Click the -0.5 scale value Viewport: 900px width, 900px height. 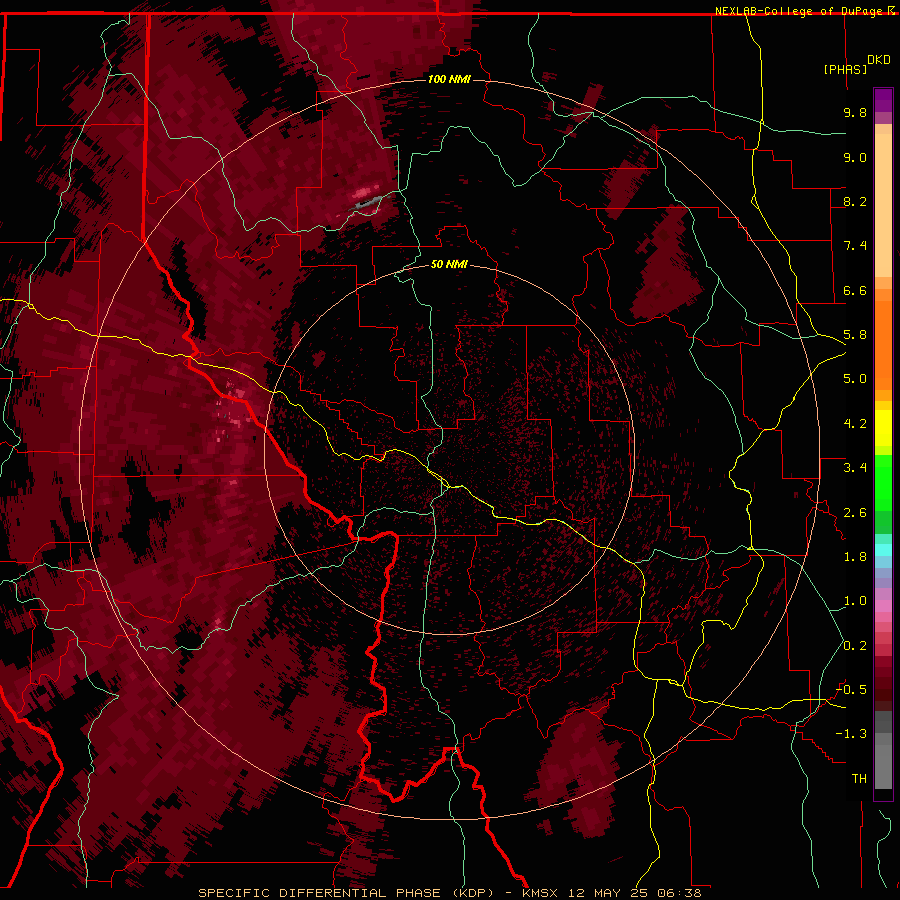click(x=851, y=690)
